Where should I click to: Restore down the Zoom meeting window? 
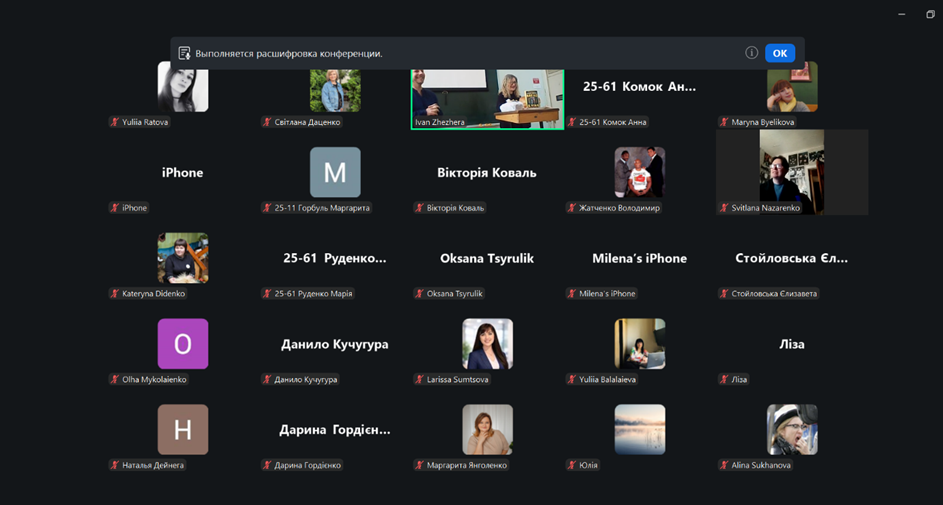point(930,14)
